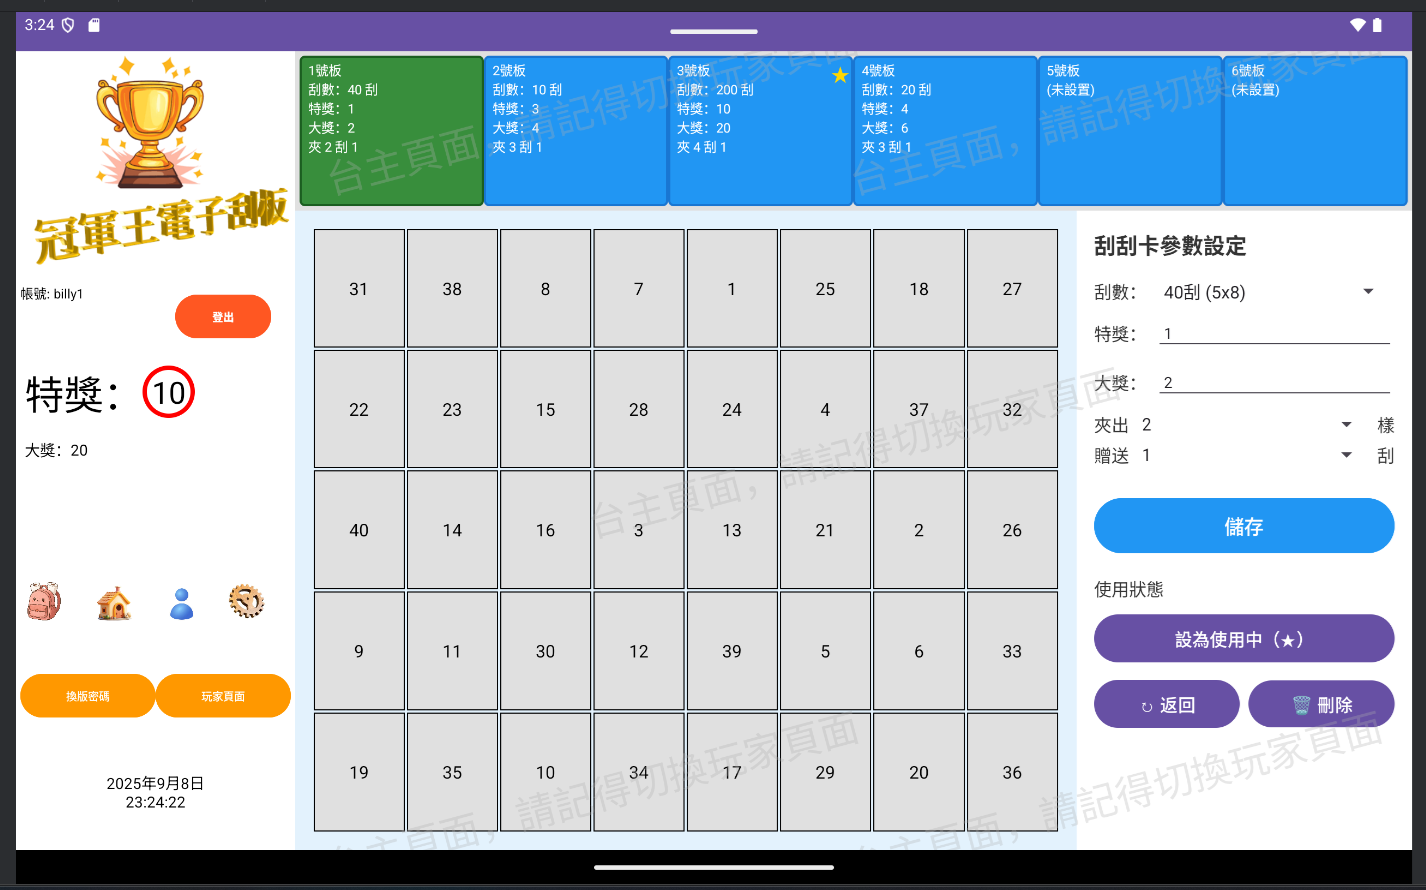Open the 玩家頁面 player page
Viewport: 1426px width, 890px height.
[x=222, y=695]
